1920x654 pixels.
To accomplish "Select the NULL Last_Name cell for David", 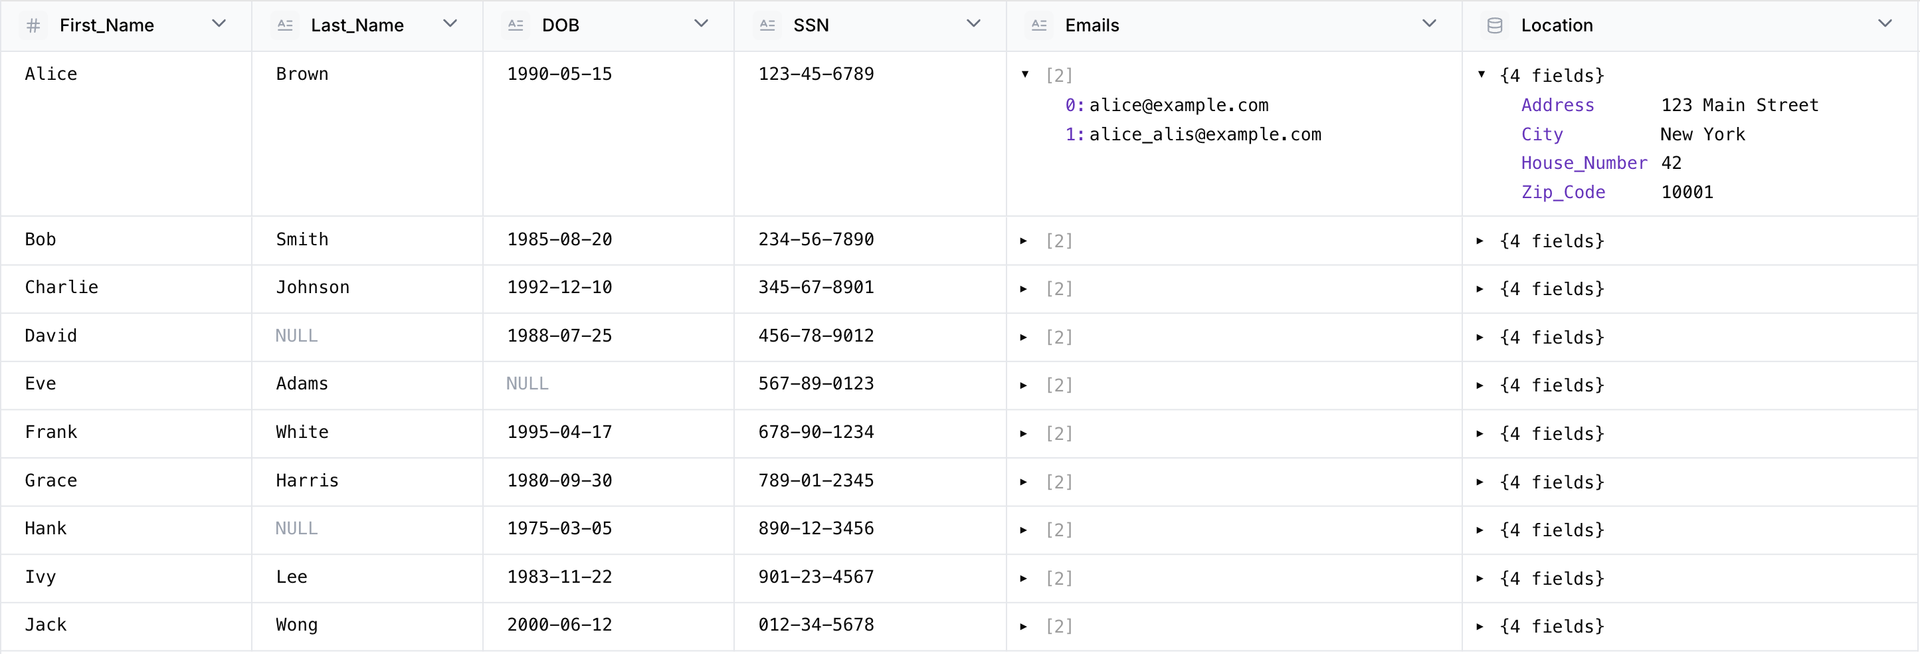I will 297,336.
